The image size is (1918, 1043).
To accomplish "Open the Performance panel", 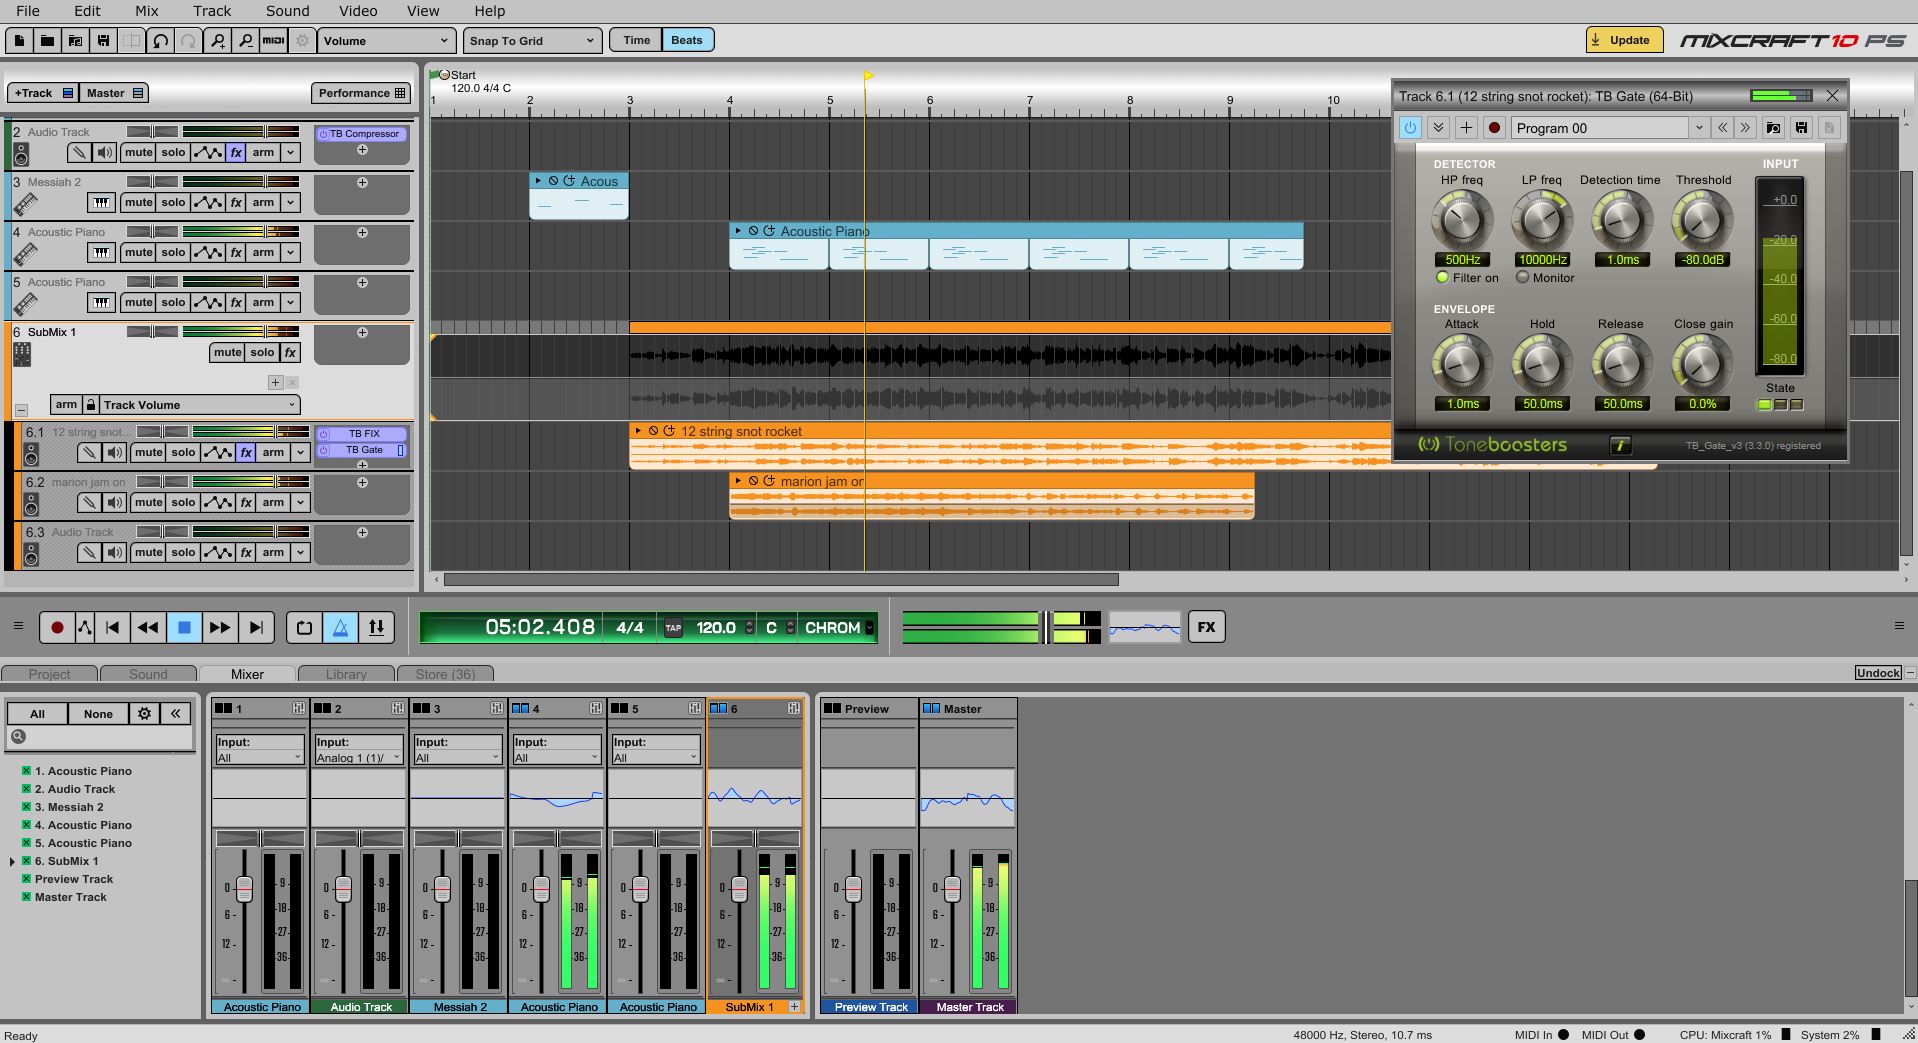I will click(x=362, y=93).
